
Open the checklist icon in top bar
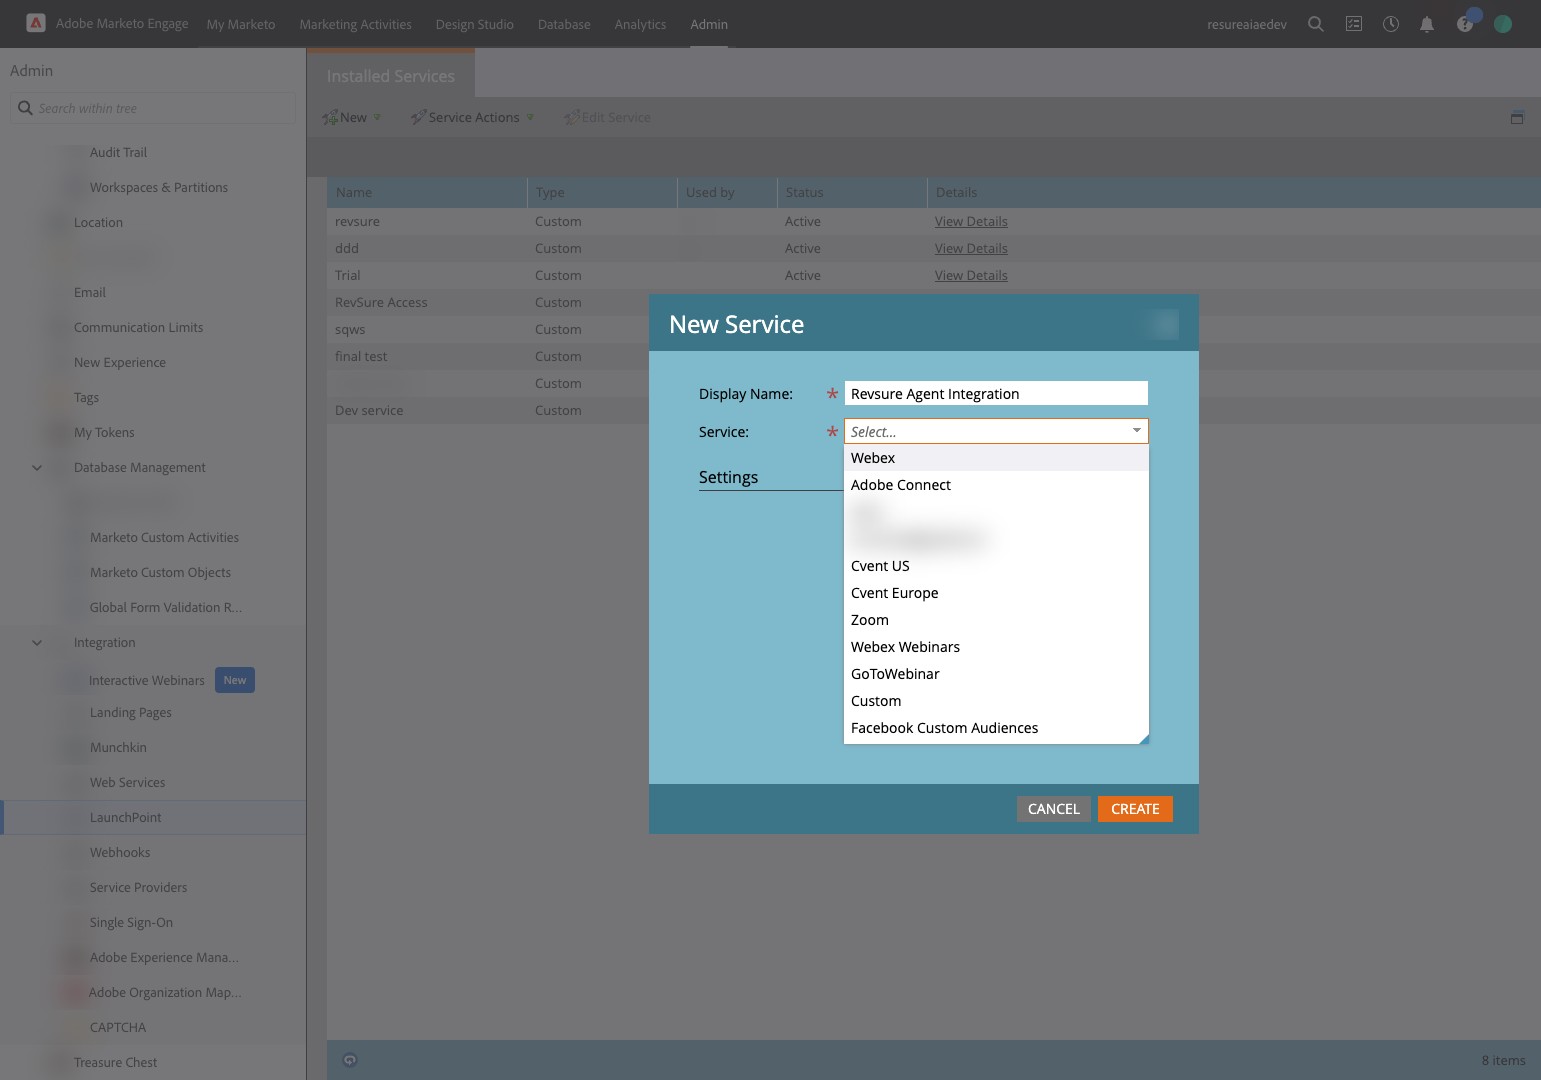tap(1354, 24)
